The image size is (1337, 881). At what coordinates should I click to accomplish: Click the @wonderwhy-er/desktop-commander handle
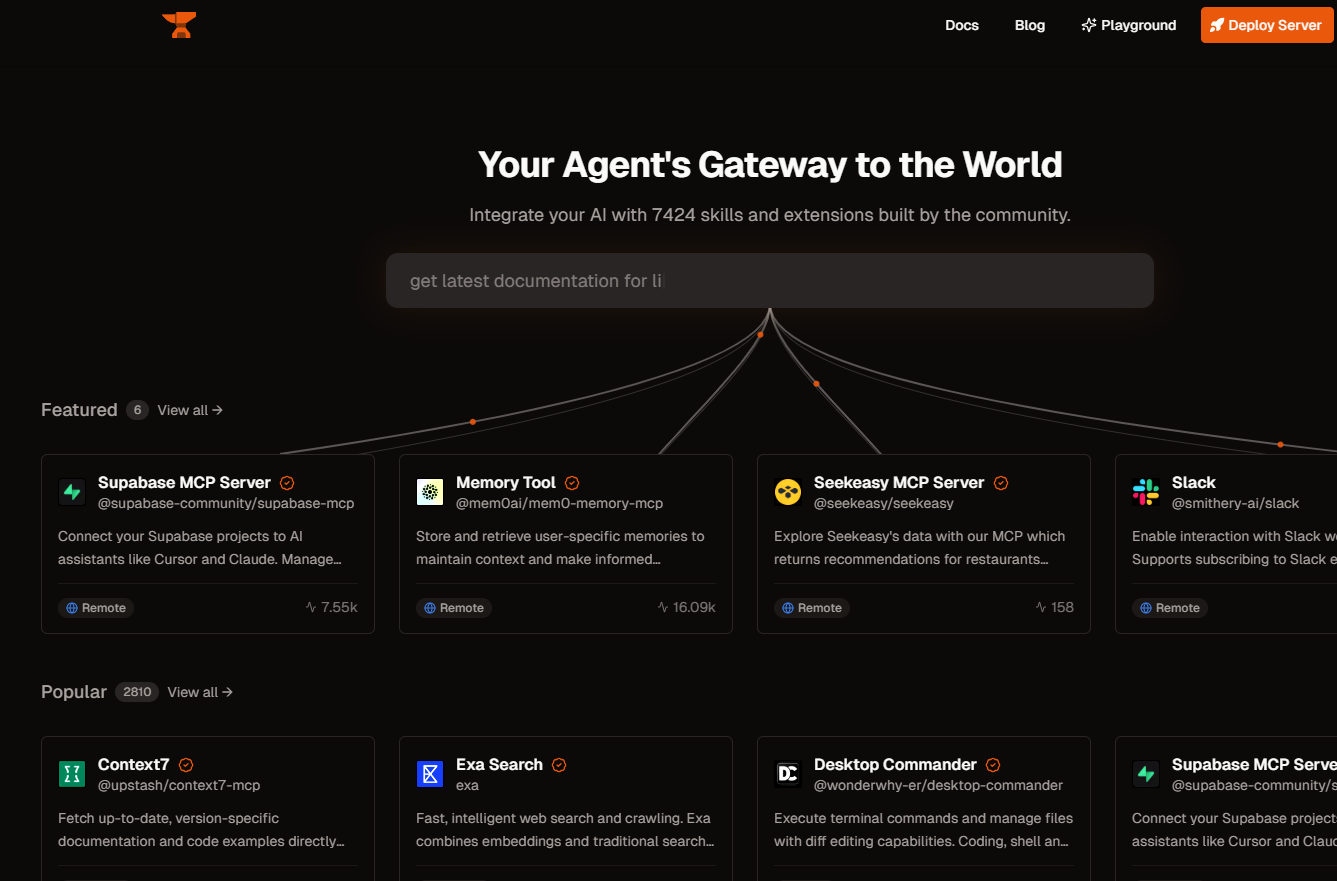coord(939,785)
